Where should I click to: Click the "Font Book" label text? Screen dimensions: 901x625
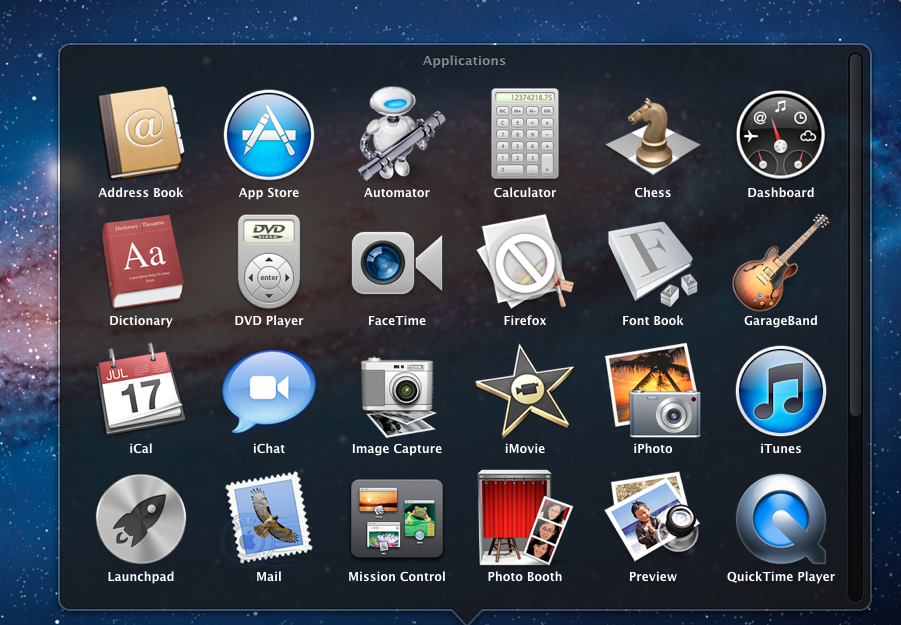[x=653, y=321]
